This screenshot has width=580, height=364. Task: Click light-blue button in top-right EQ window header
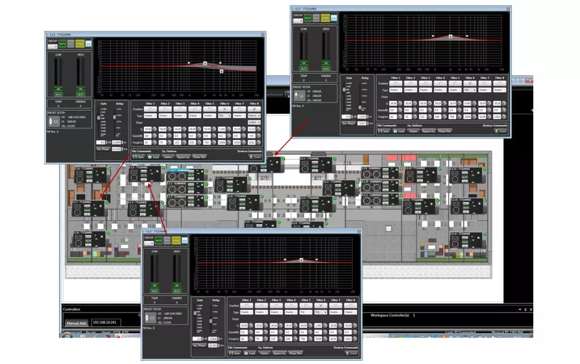(334, 18)
